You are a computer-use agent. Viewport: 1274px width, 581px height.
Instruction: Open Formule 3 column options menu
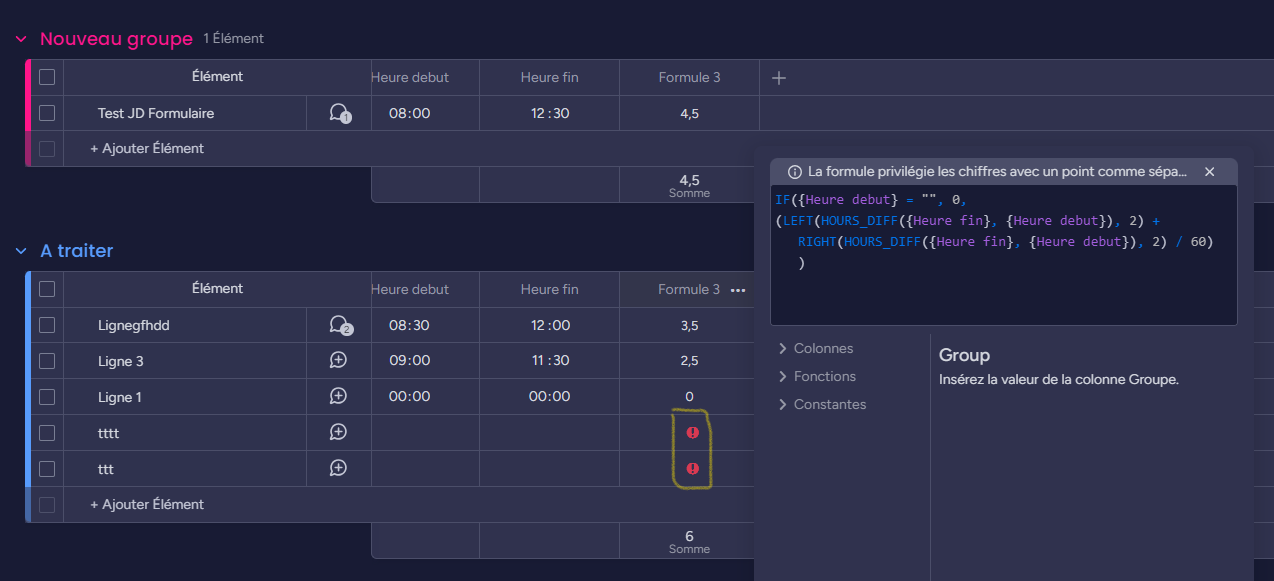pyautogui.click(x=738, y=290)
